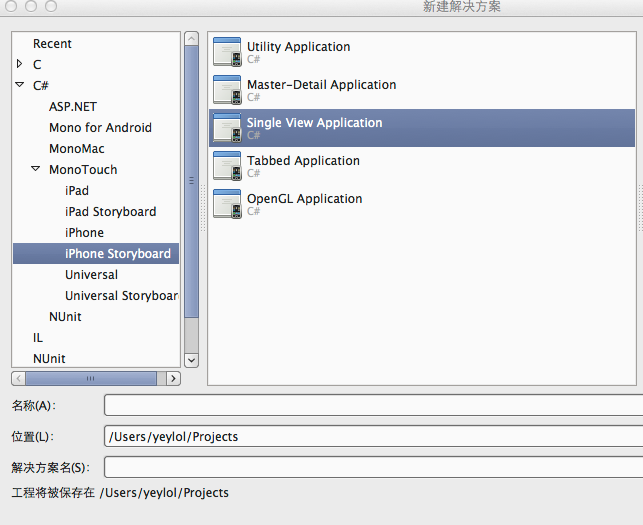Select MonoMac category
Viewport: 643px width, 525px height.
(77, 148)
